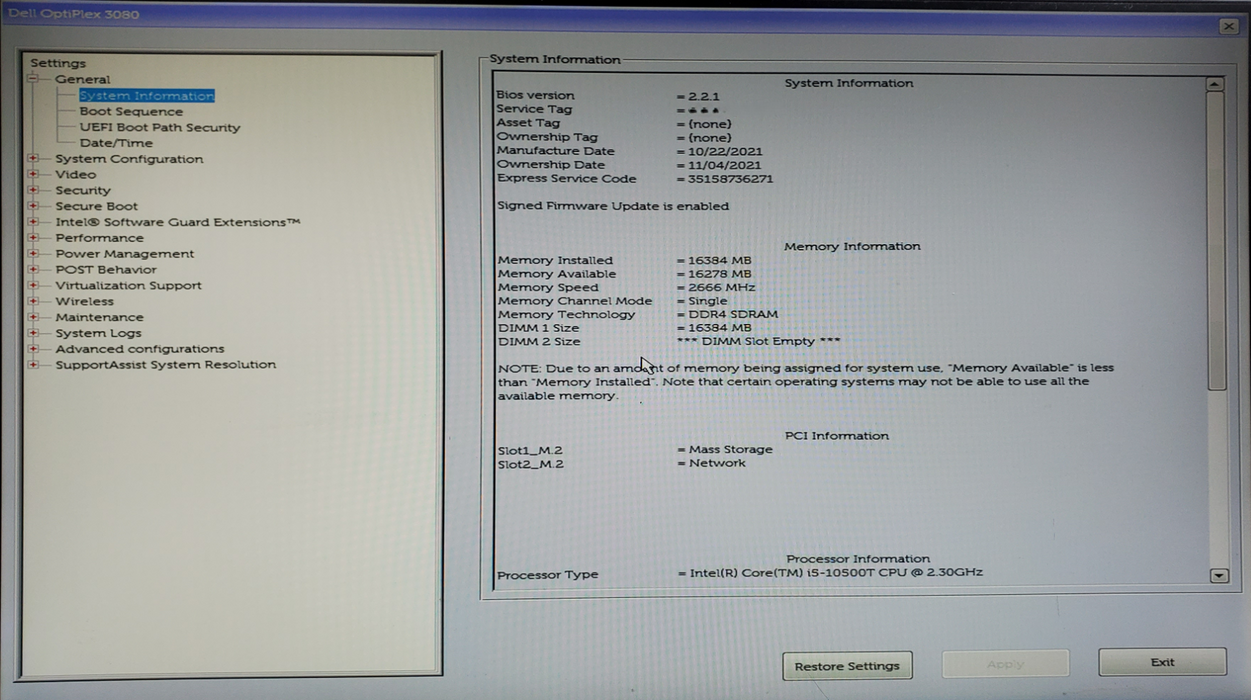Expand the POST Behavior node
The height and width of the screenshot is (700, 1251).
click(33, 269)
